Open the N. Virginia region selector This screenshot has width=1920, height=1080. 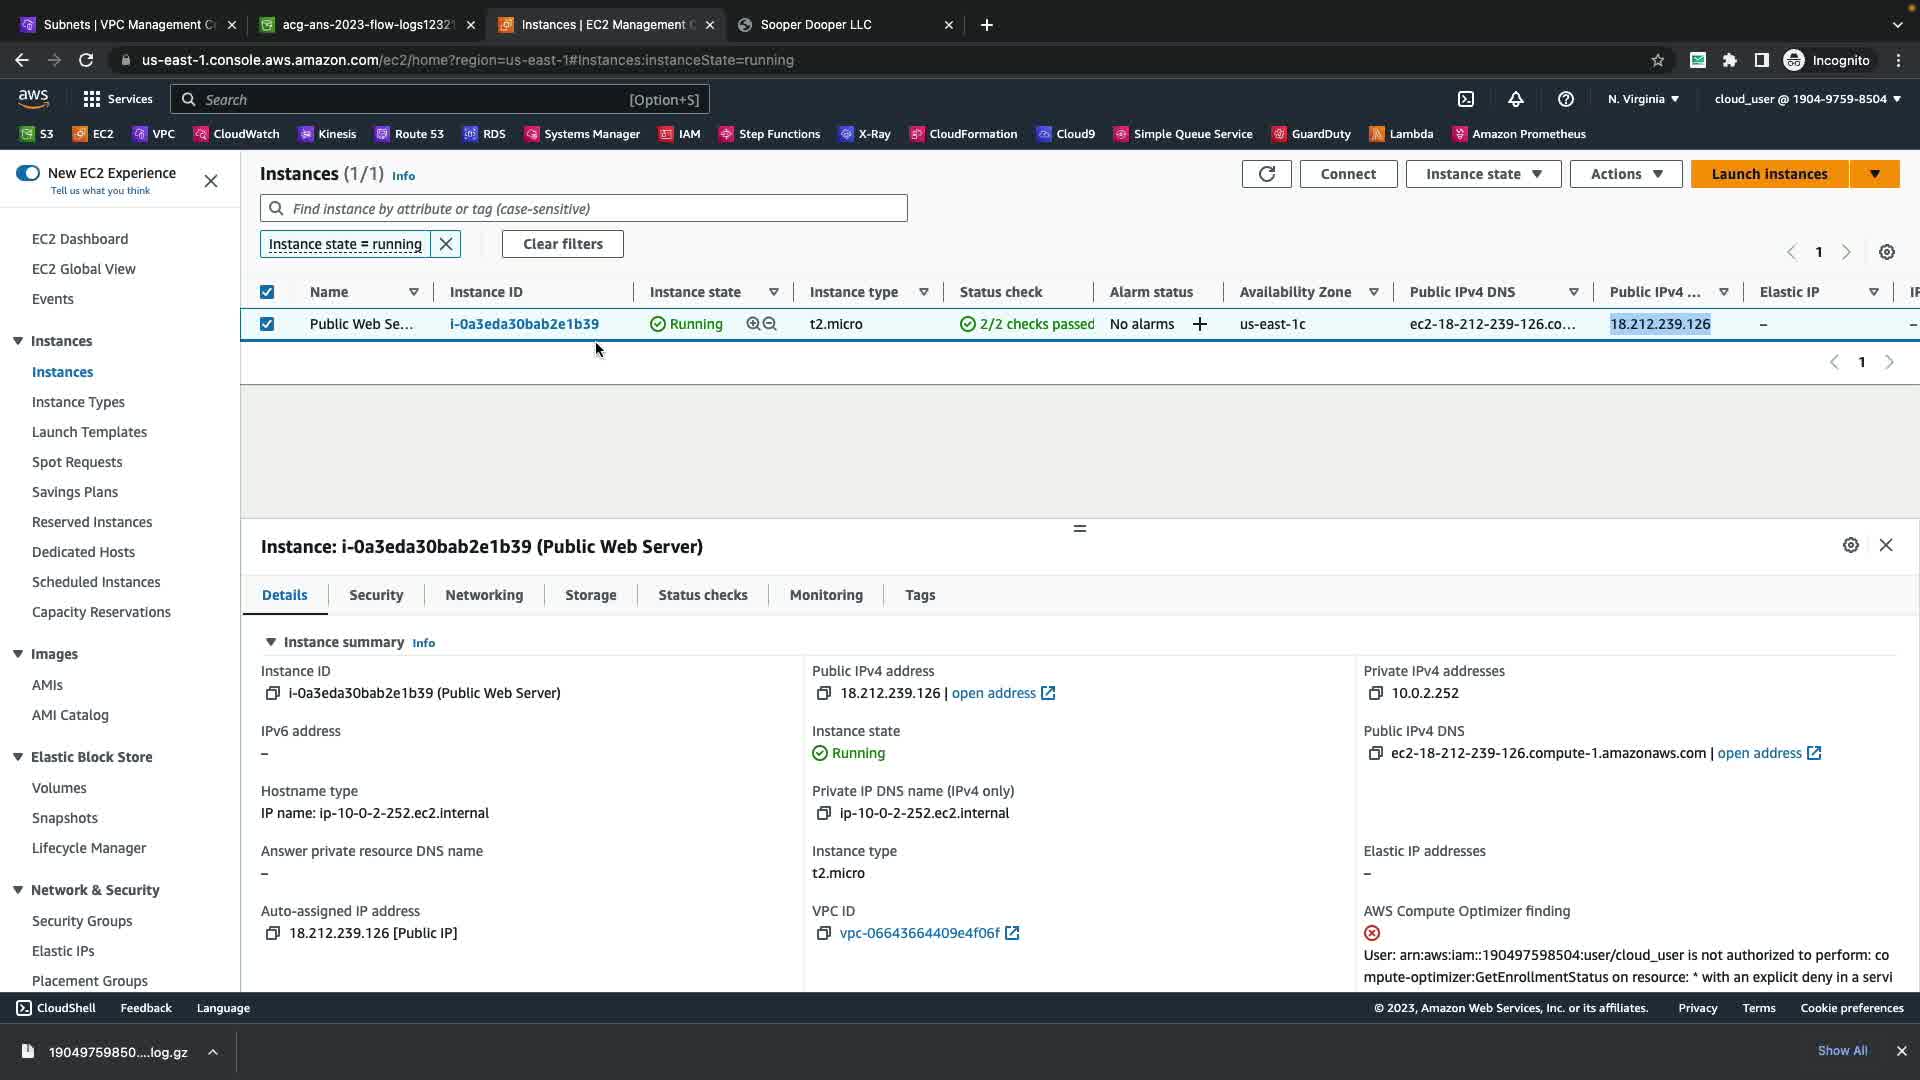[x=1643, y=99]
